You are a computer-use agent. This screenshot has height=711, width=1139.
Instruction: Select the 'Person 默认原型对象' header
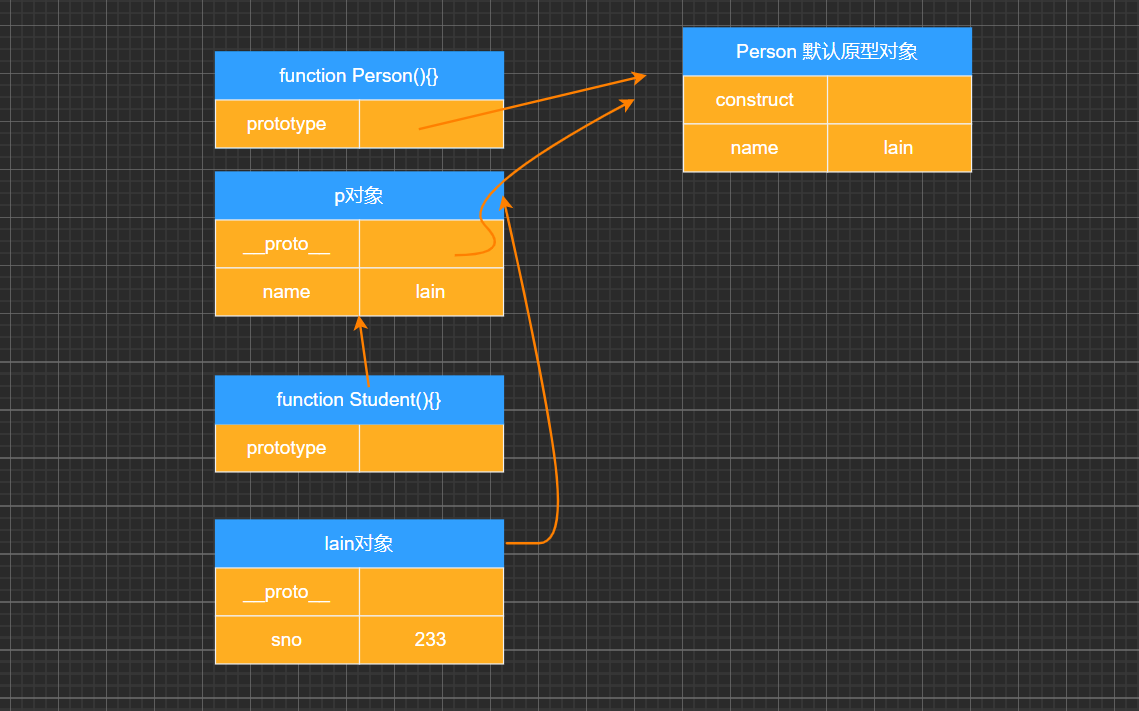826,51
